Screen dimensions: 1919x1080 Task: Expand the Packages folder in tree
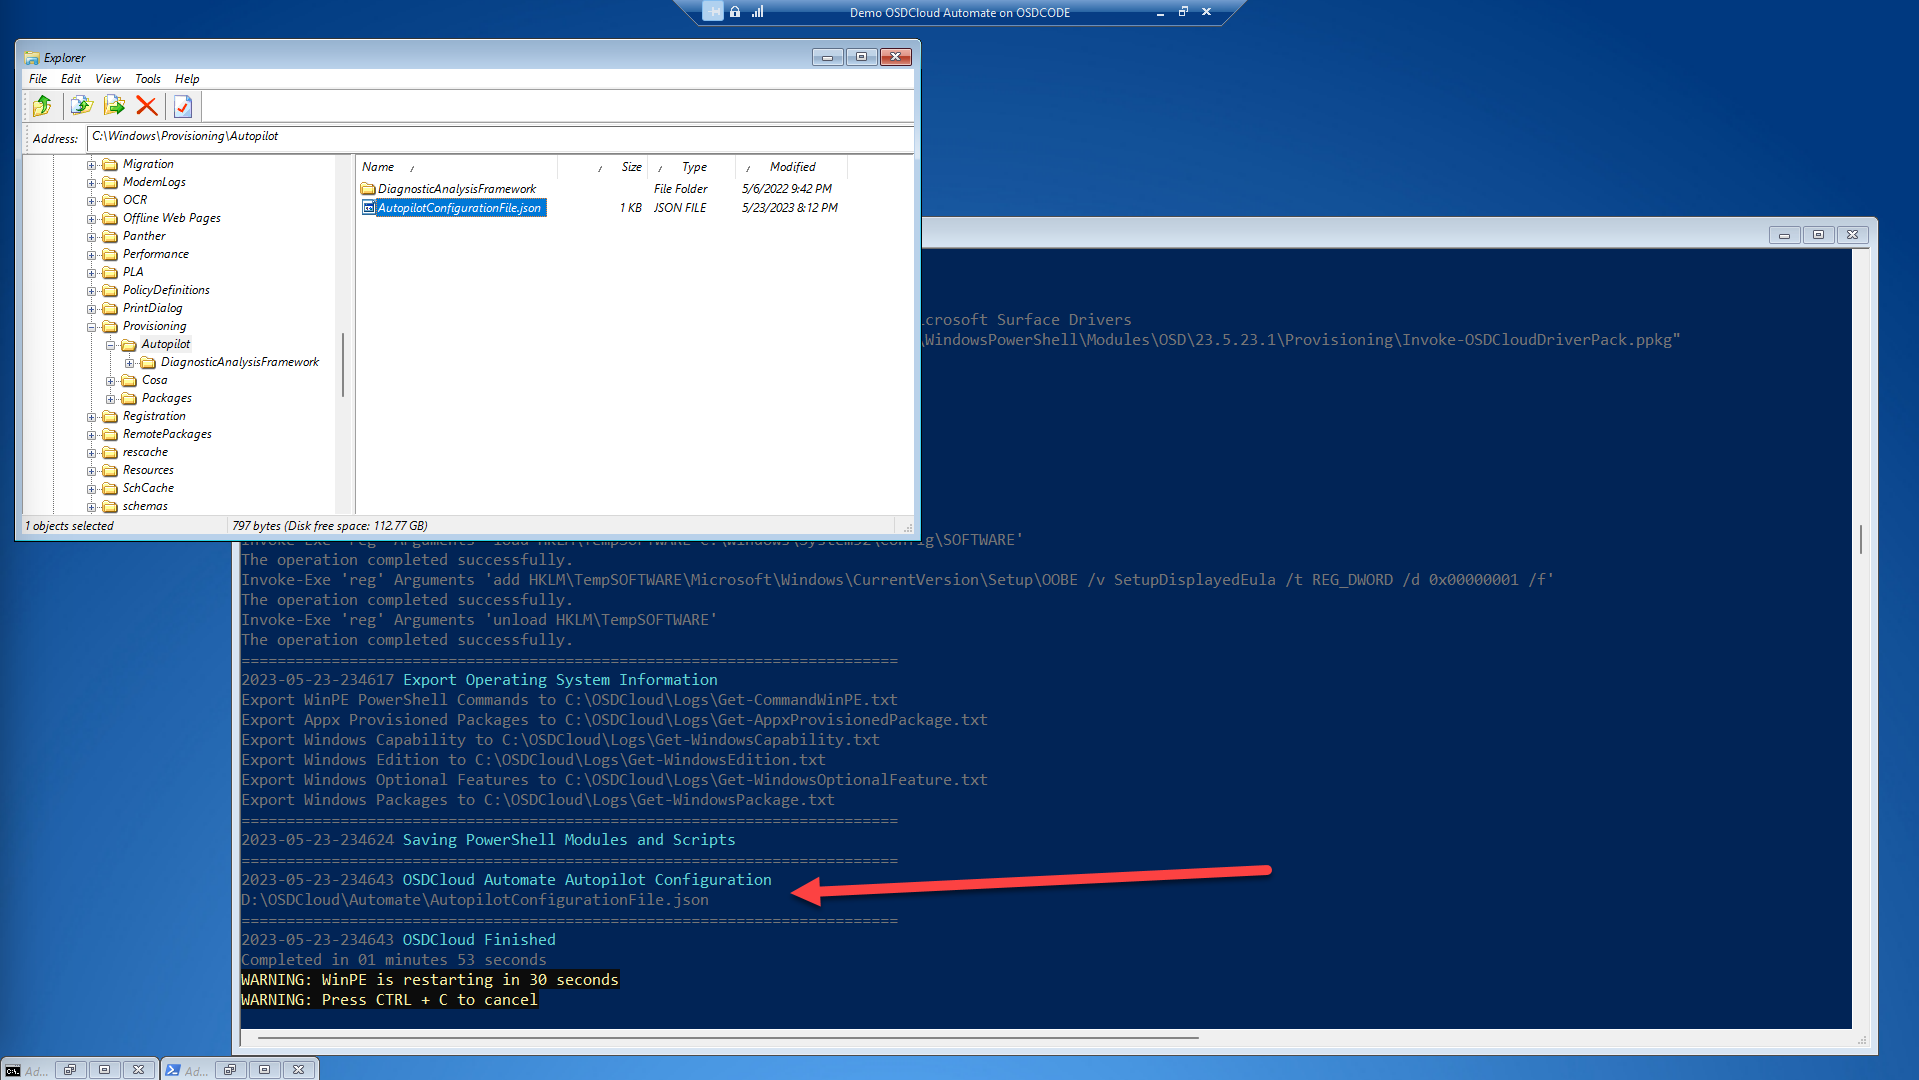point(111,399)
